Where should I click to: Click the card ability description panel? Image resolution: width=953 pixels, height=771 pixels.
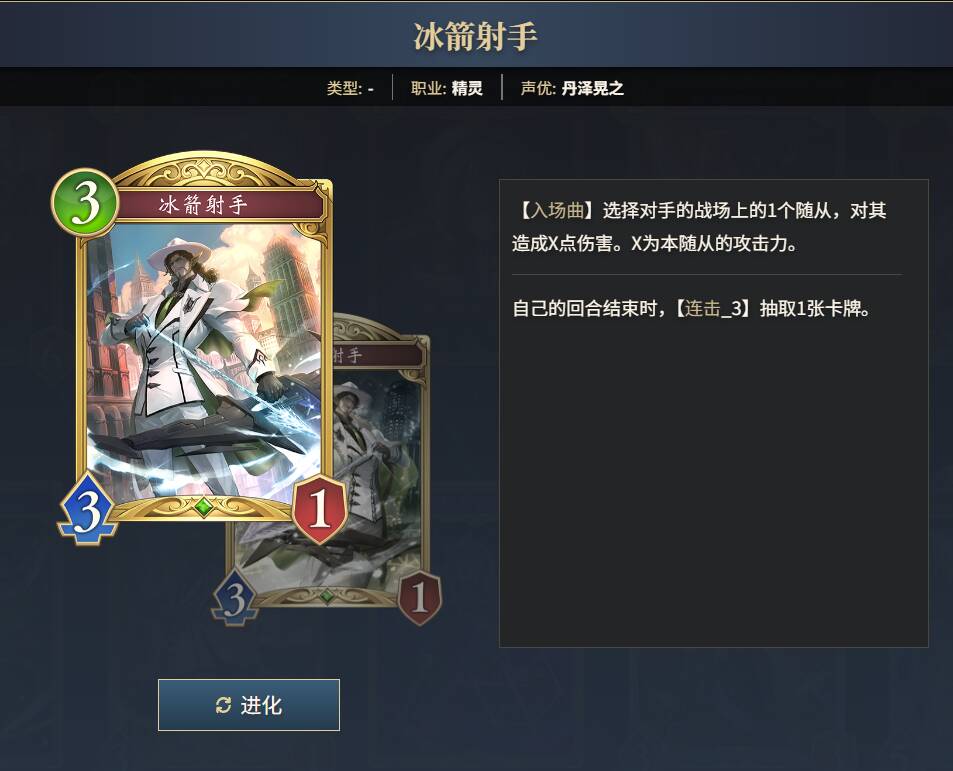714,413
